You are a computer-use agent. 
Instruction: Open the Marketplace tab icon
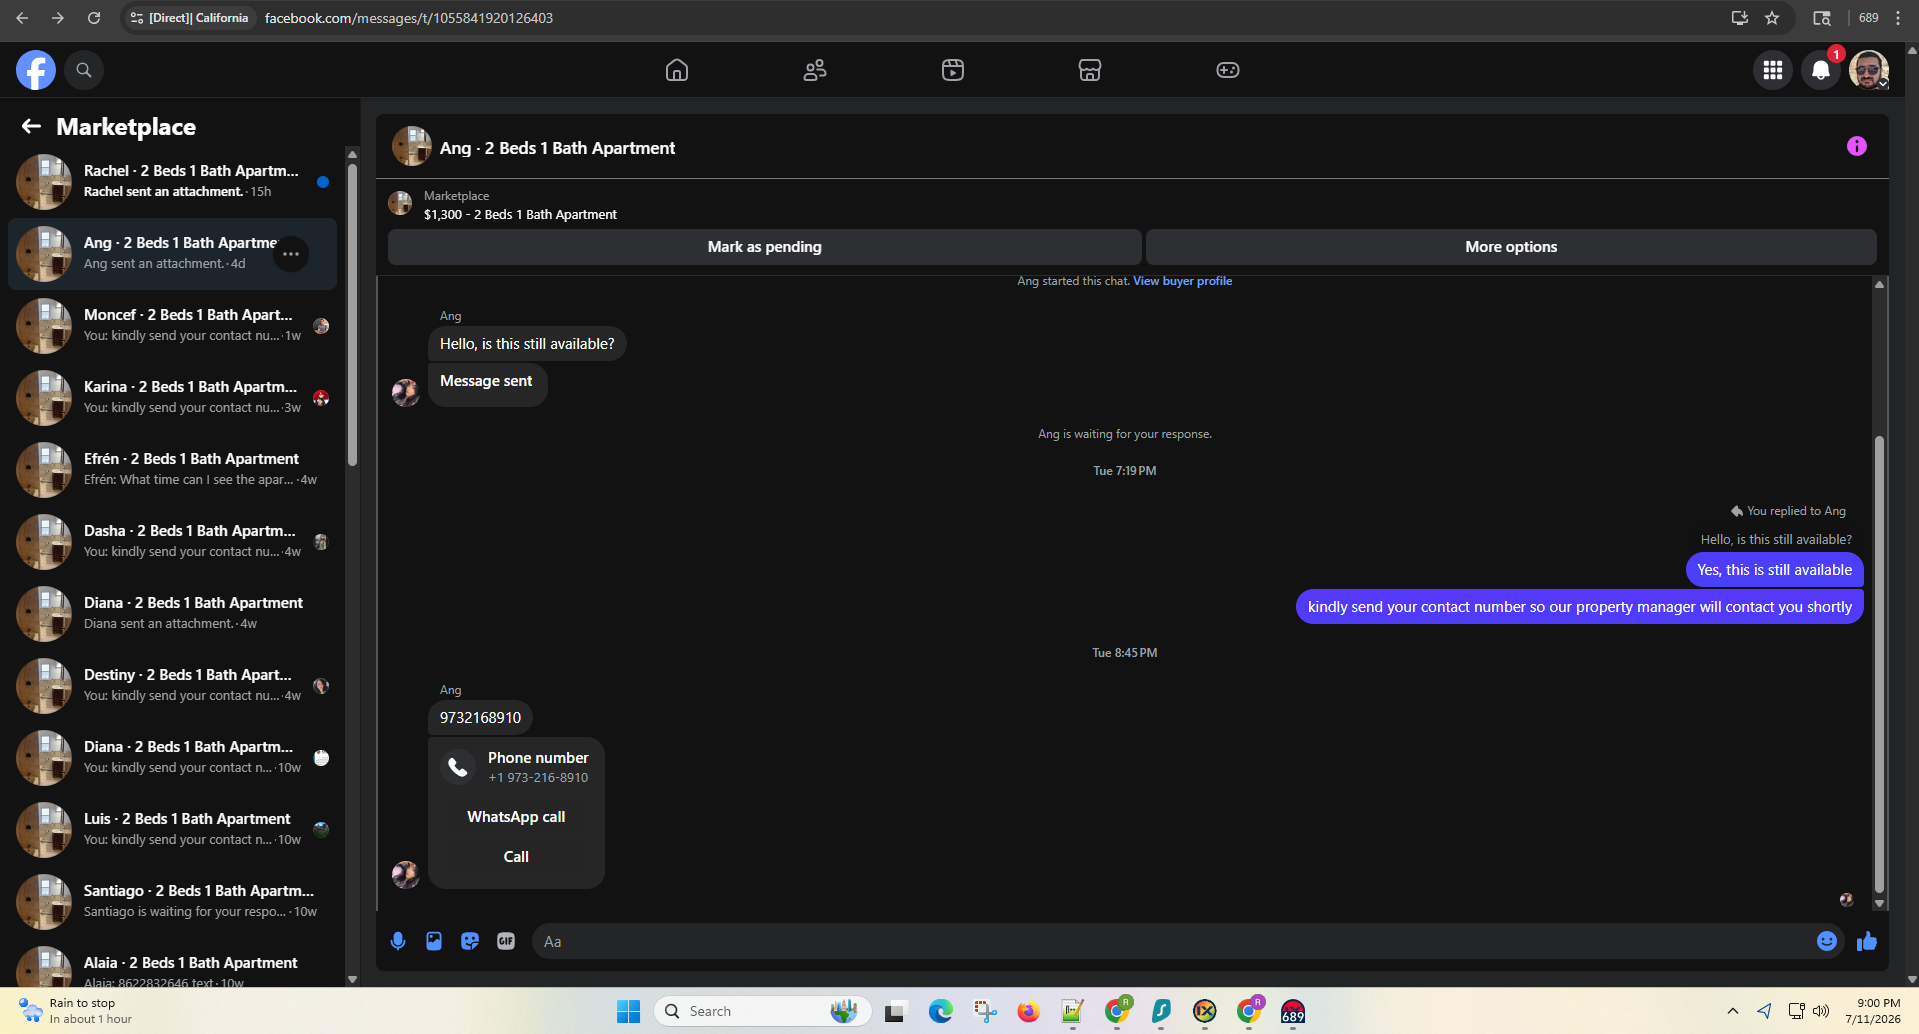1090,70
